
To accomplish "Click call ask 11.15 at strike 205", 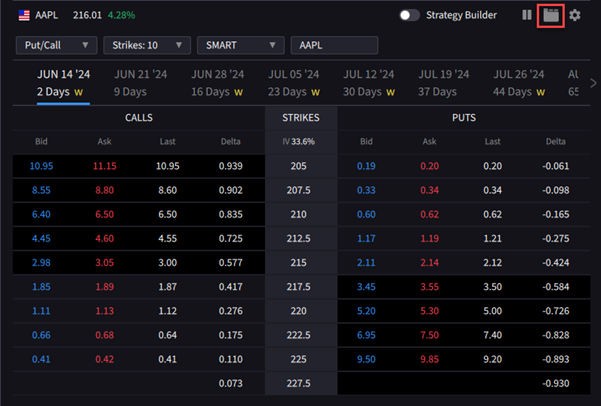I will pos(105,166).
